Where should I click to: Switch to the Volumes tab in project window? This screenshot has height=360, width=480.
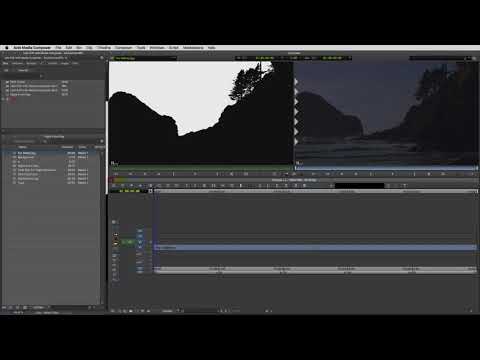pyautogui.click(x=18, y=63)
